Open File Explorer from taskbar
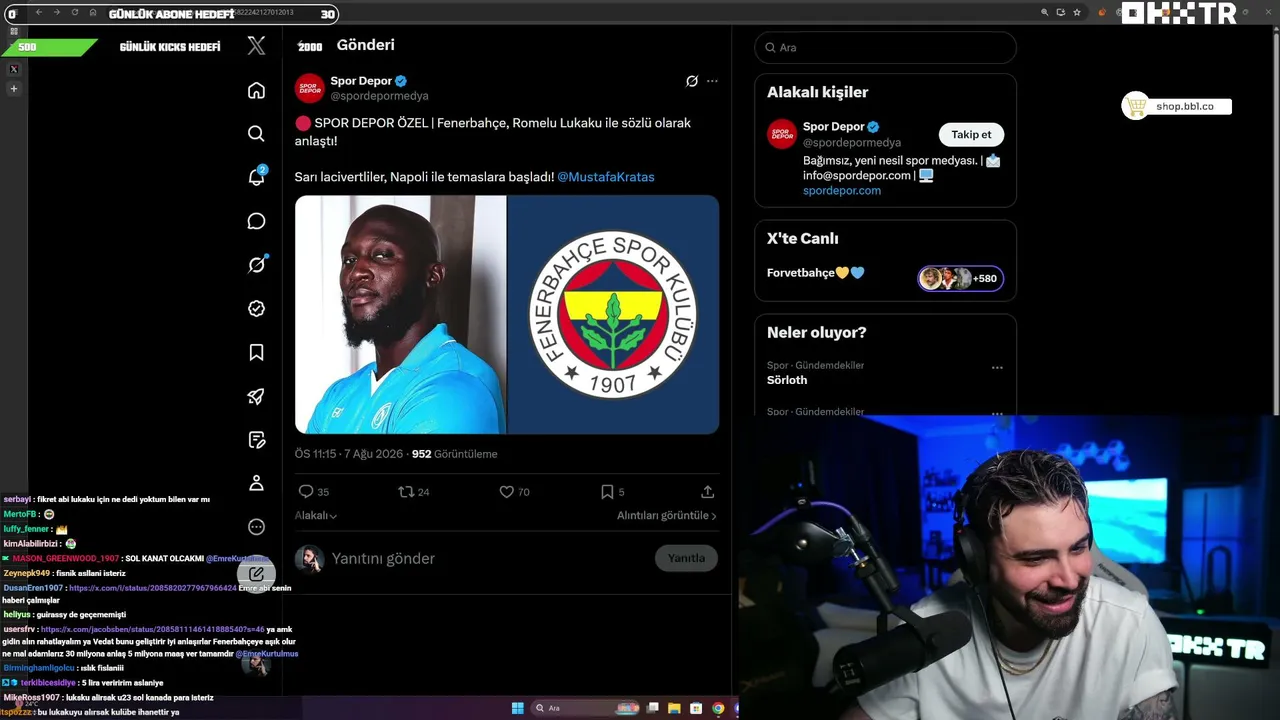This screenshot has height=720, width=1280. [674, 708]
